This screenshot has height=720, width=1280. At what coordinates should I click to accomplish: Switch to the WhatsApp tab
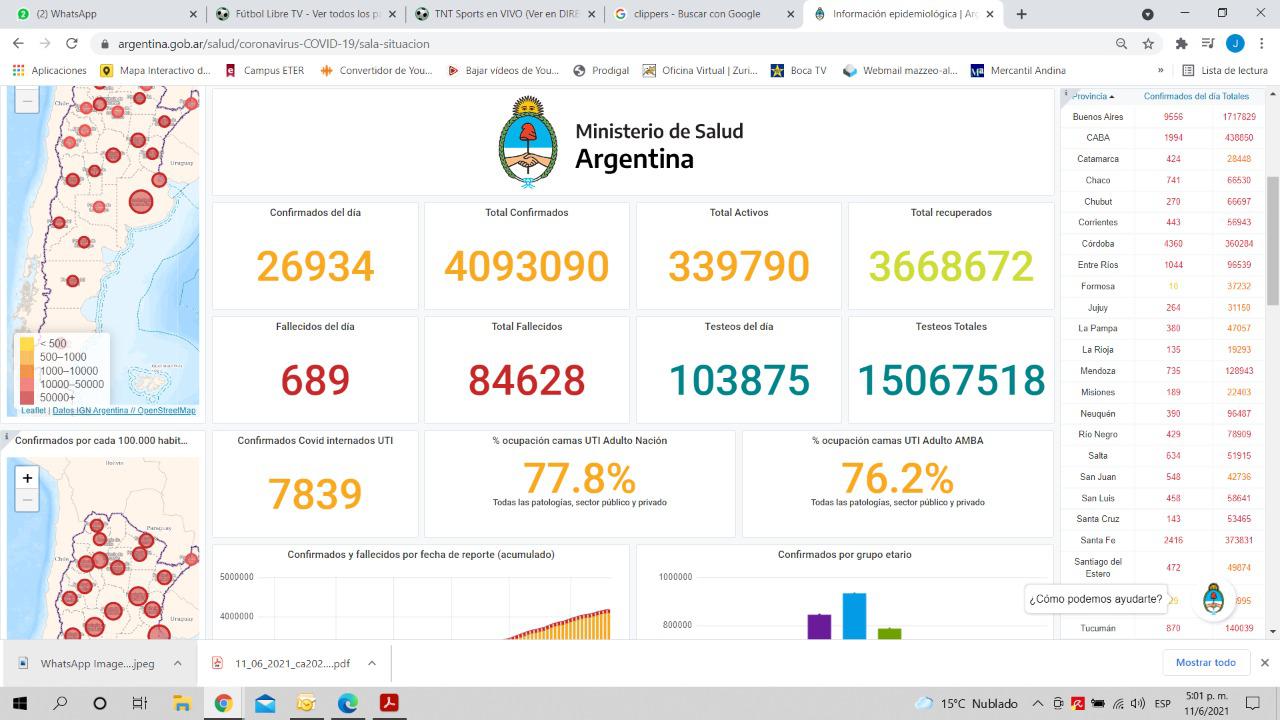point(100,14)
